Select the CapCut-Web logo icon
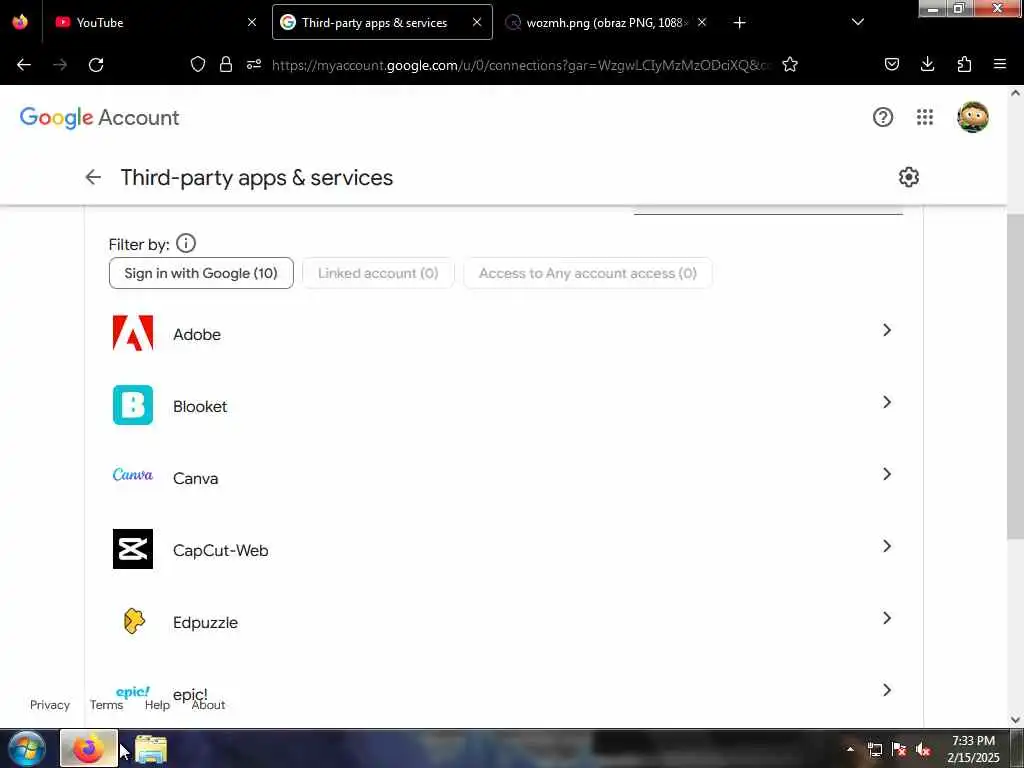Screen dimensions: 1024x768 pyautogui.click(x=133, y=549)
